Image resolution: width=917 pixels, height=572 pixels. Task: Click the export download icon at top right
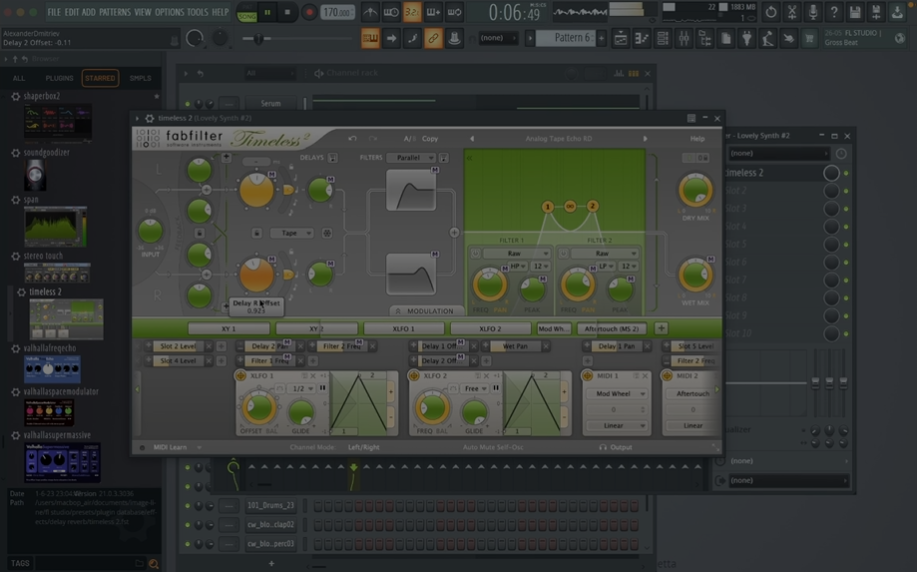tap(897, 12)
